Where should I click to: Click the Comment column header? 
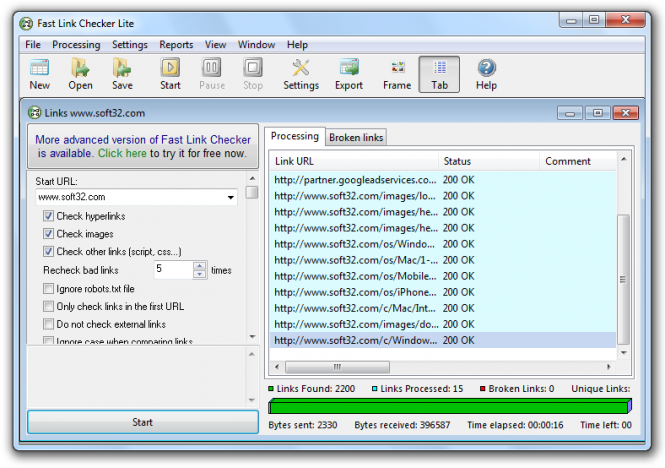click(578, 161)
